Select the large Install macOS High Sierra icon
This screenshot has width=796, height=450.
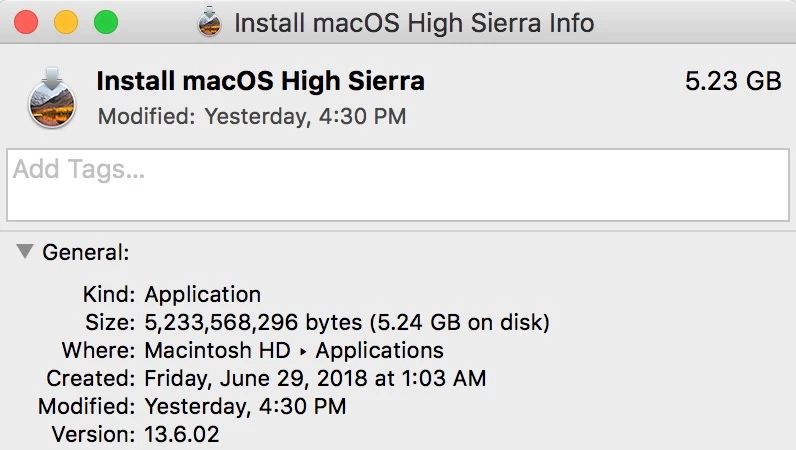coord(51,98)
